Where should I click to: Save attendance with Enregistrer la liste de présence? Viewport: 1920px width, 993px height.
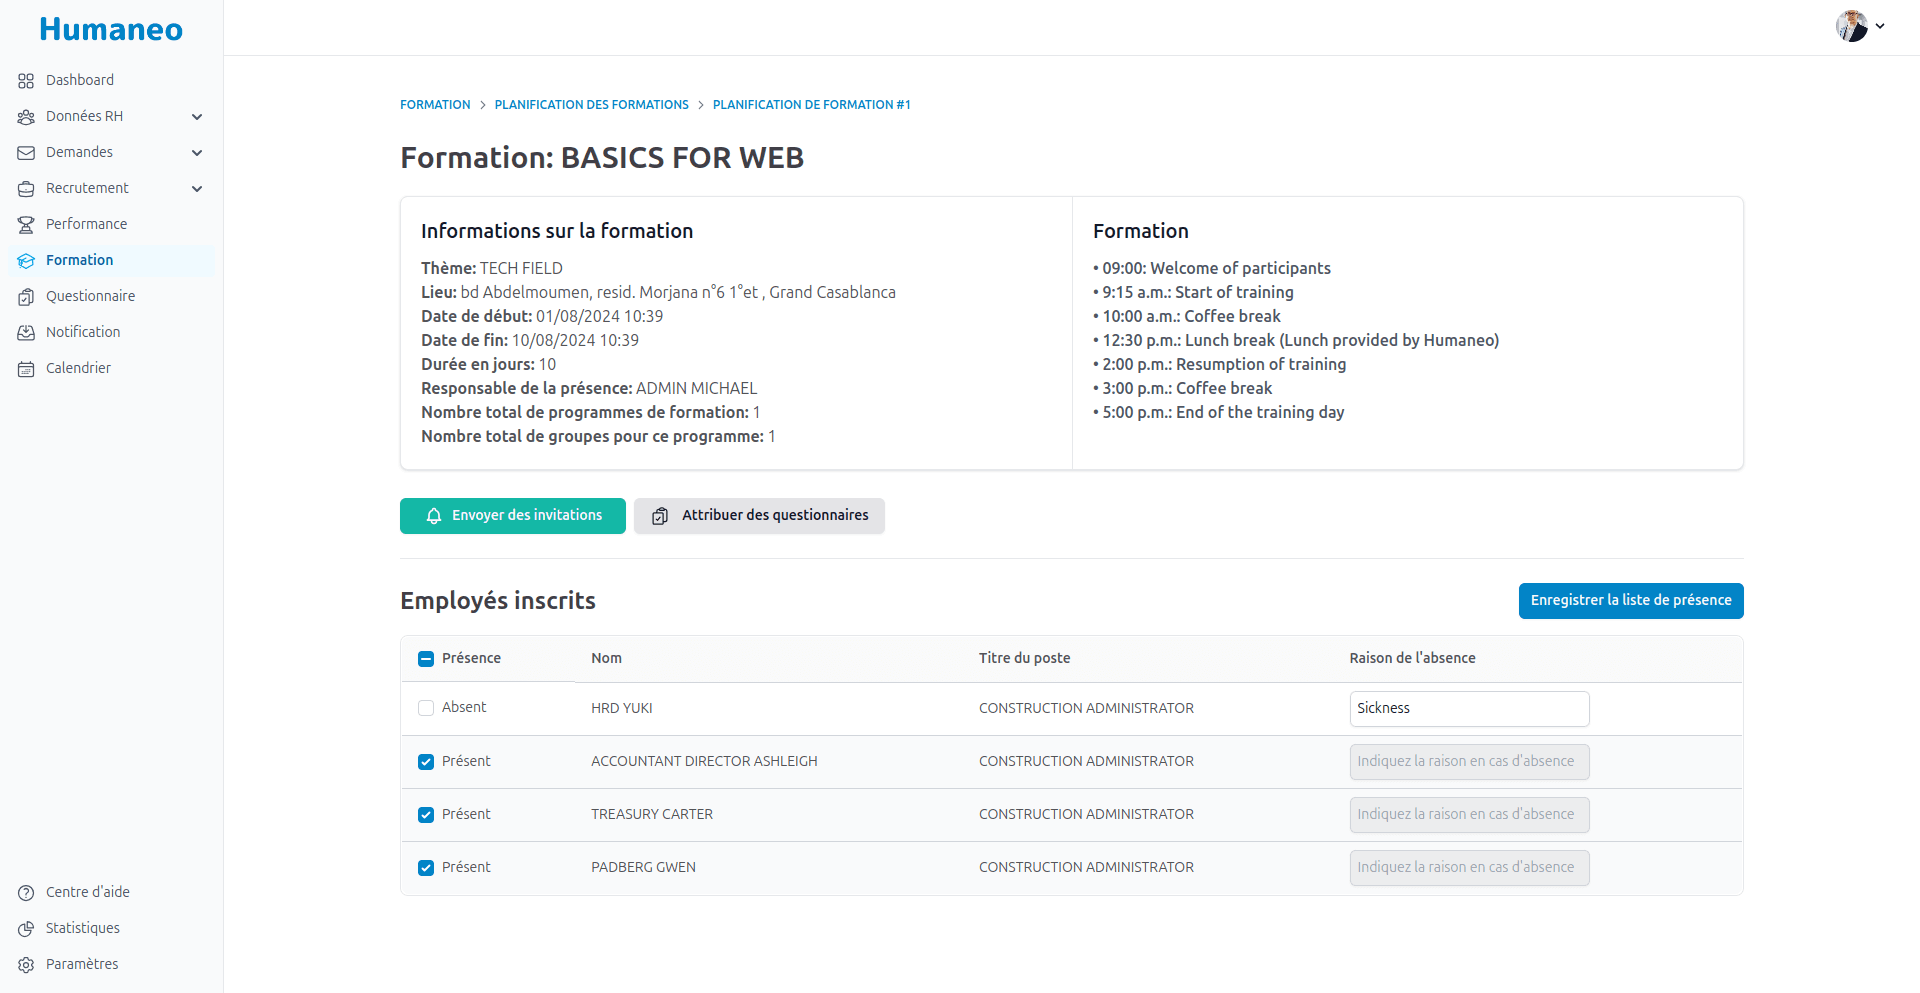tap(1630, 601)
